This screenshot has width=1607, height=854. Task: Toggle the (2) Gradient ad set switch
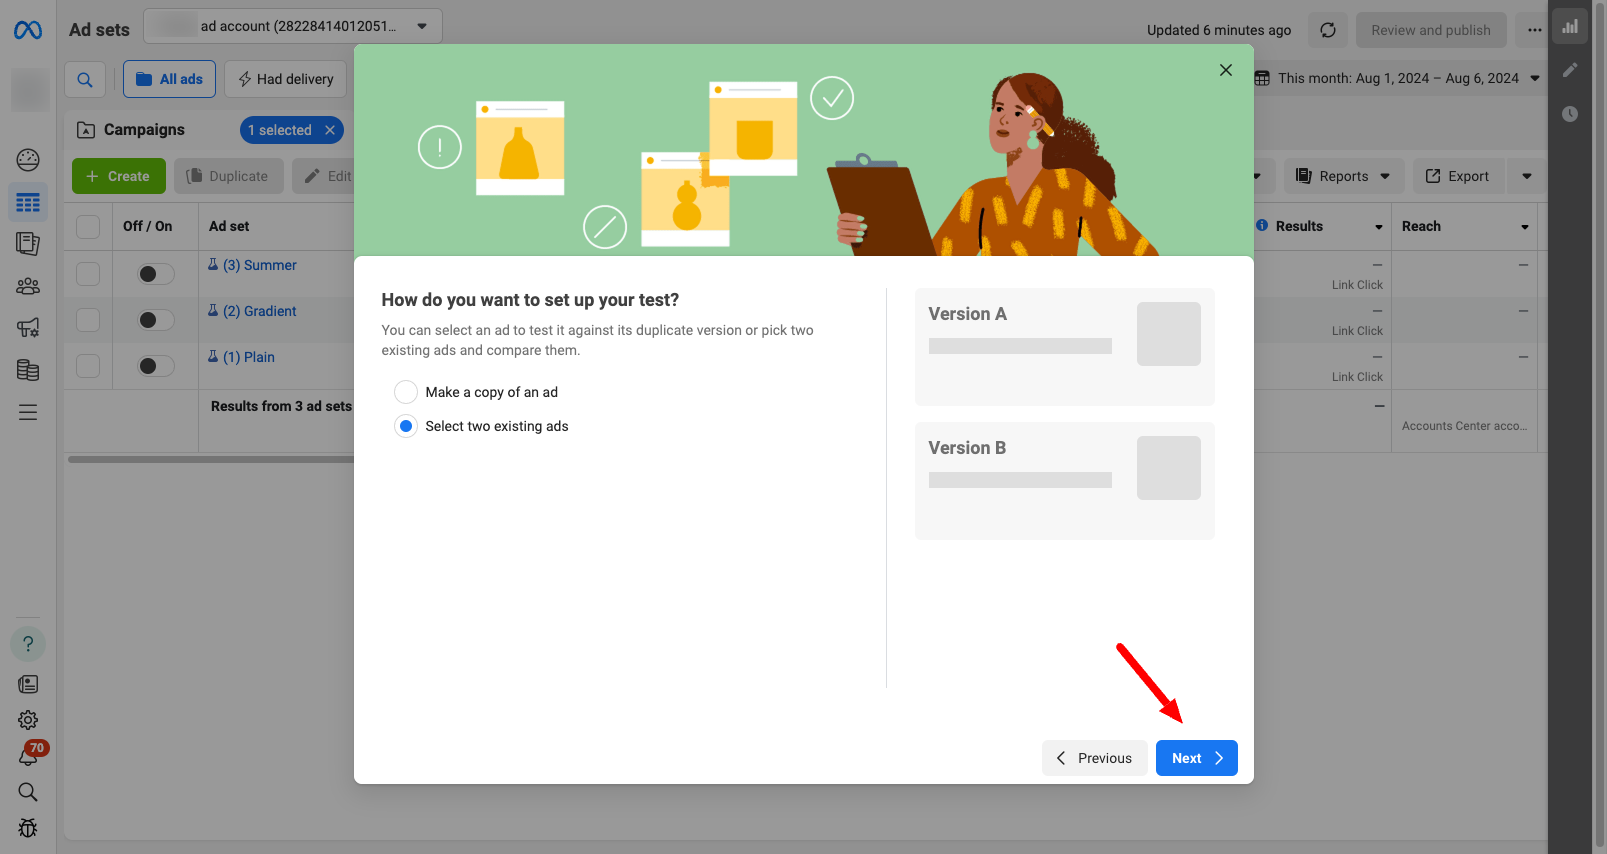click(155, 320)
